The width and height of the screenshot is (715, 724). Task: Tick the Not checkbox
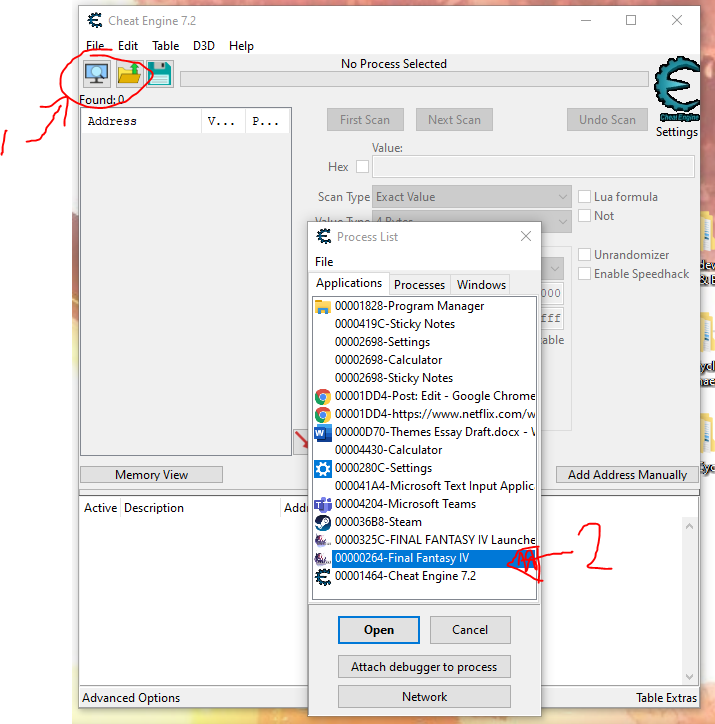point(584,215)
